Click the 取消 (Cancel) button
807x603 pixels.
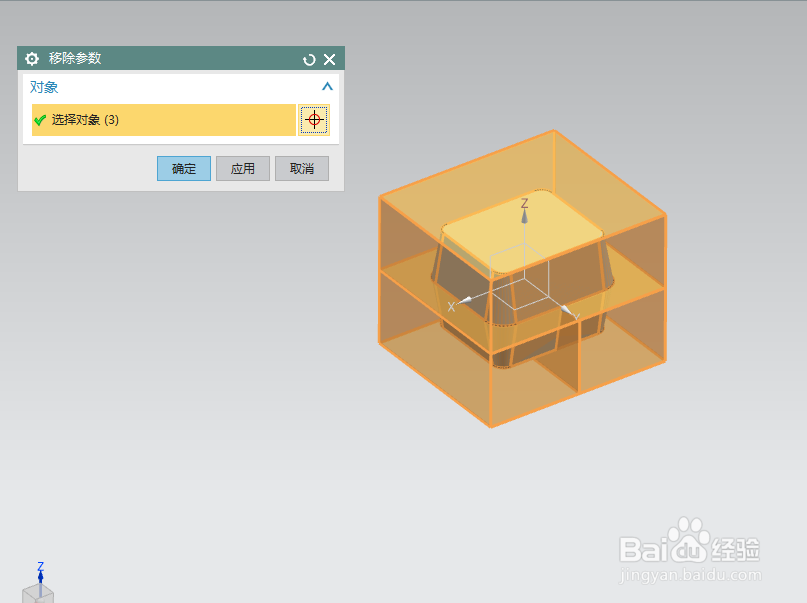click(x=302, y=169)
